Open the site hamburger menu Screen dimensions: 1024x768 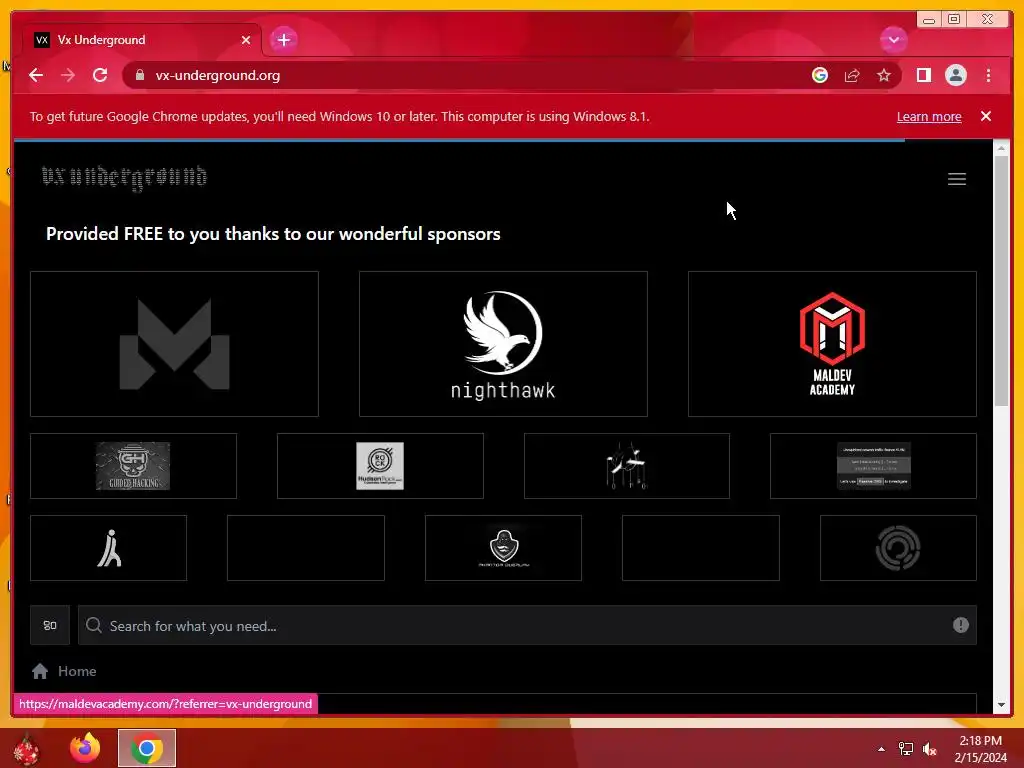[957, 179]
